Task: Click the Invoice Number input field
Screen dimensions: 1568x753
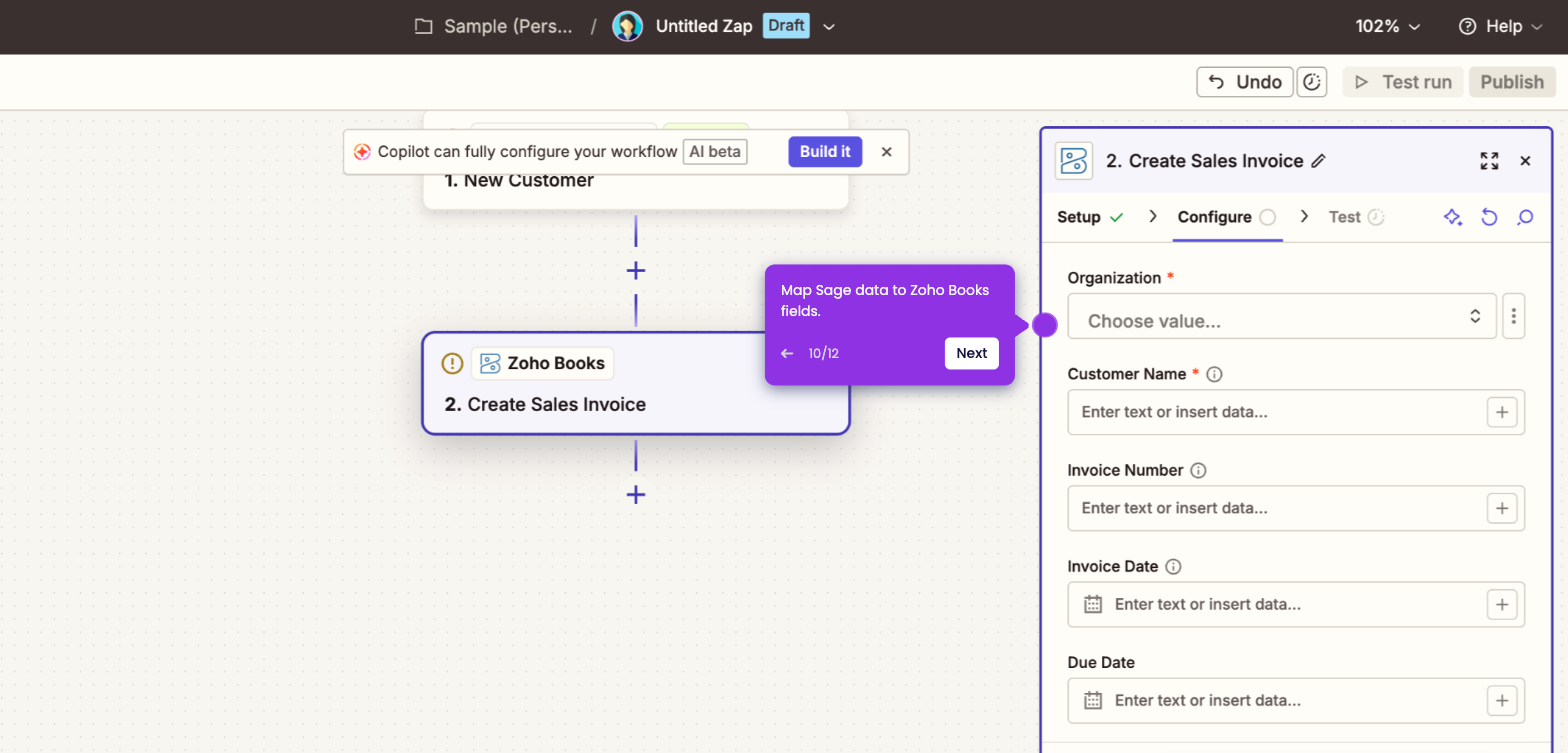Action: 1296,508
